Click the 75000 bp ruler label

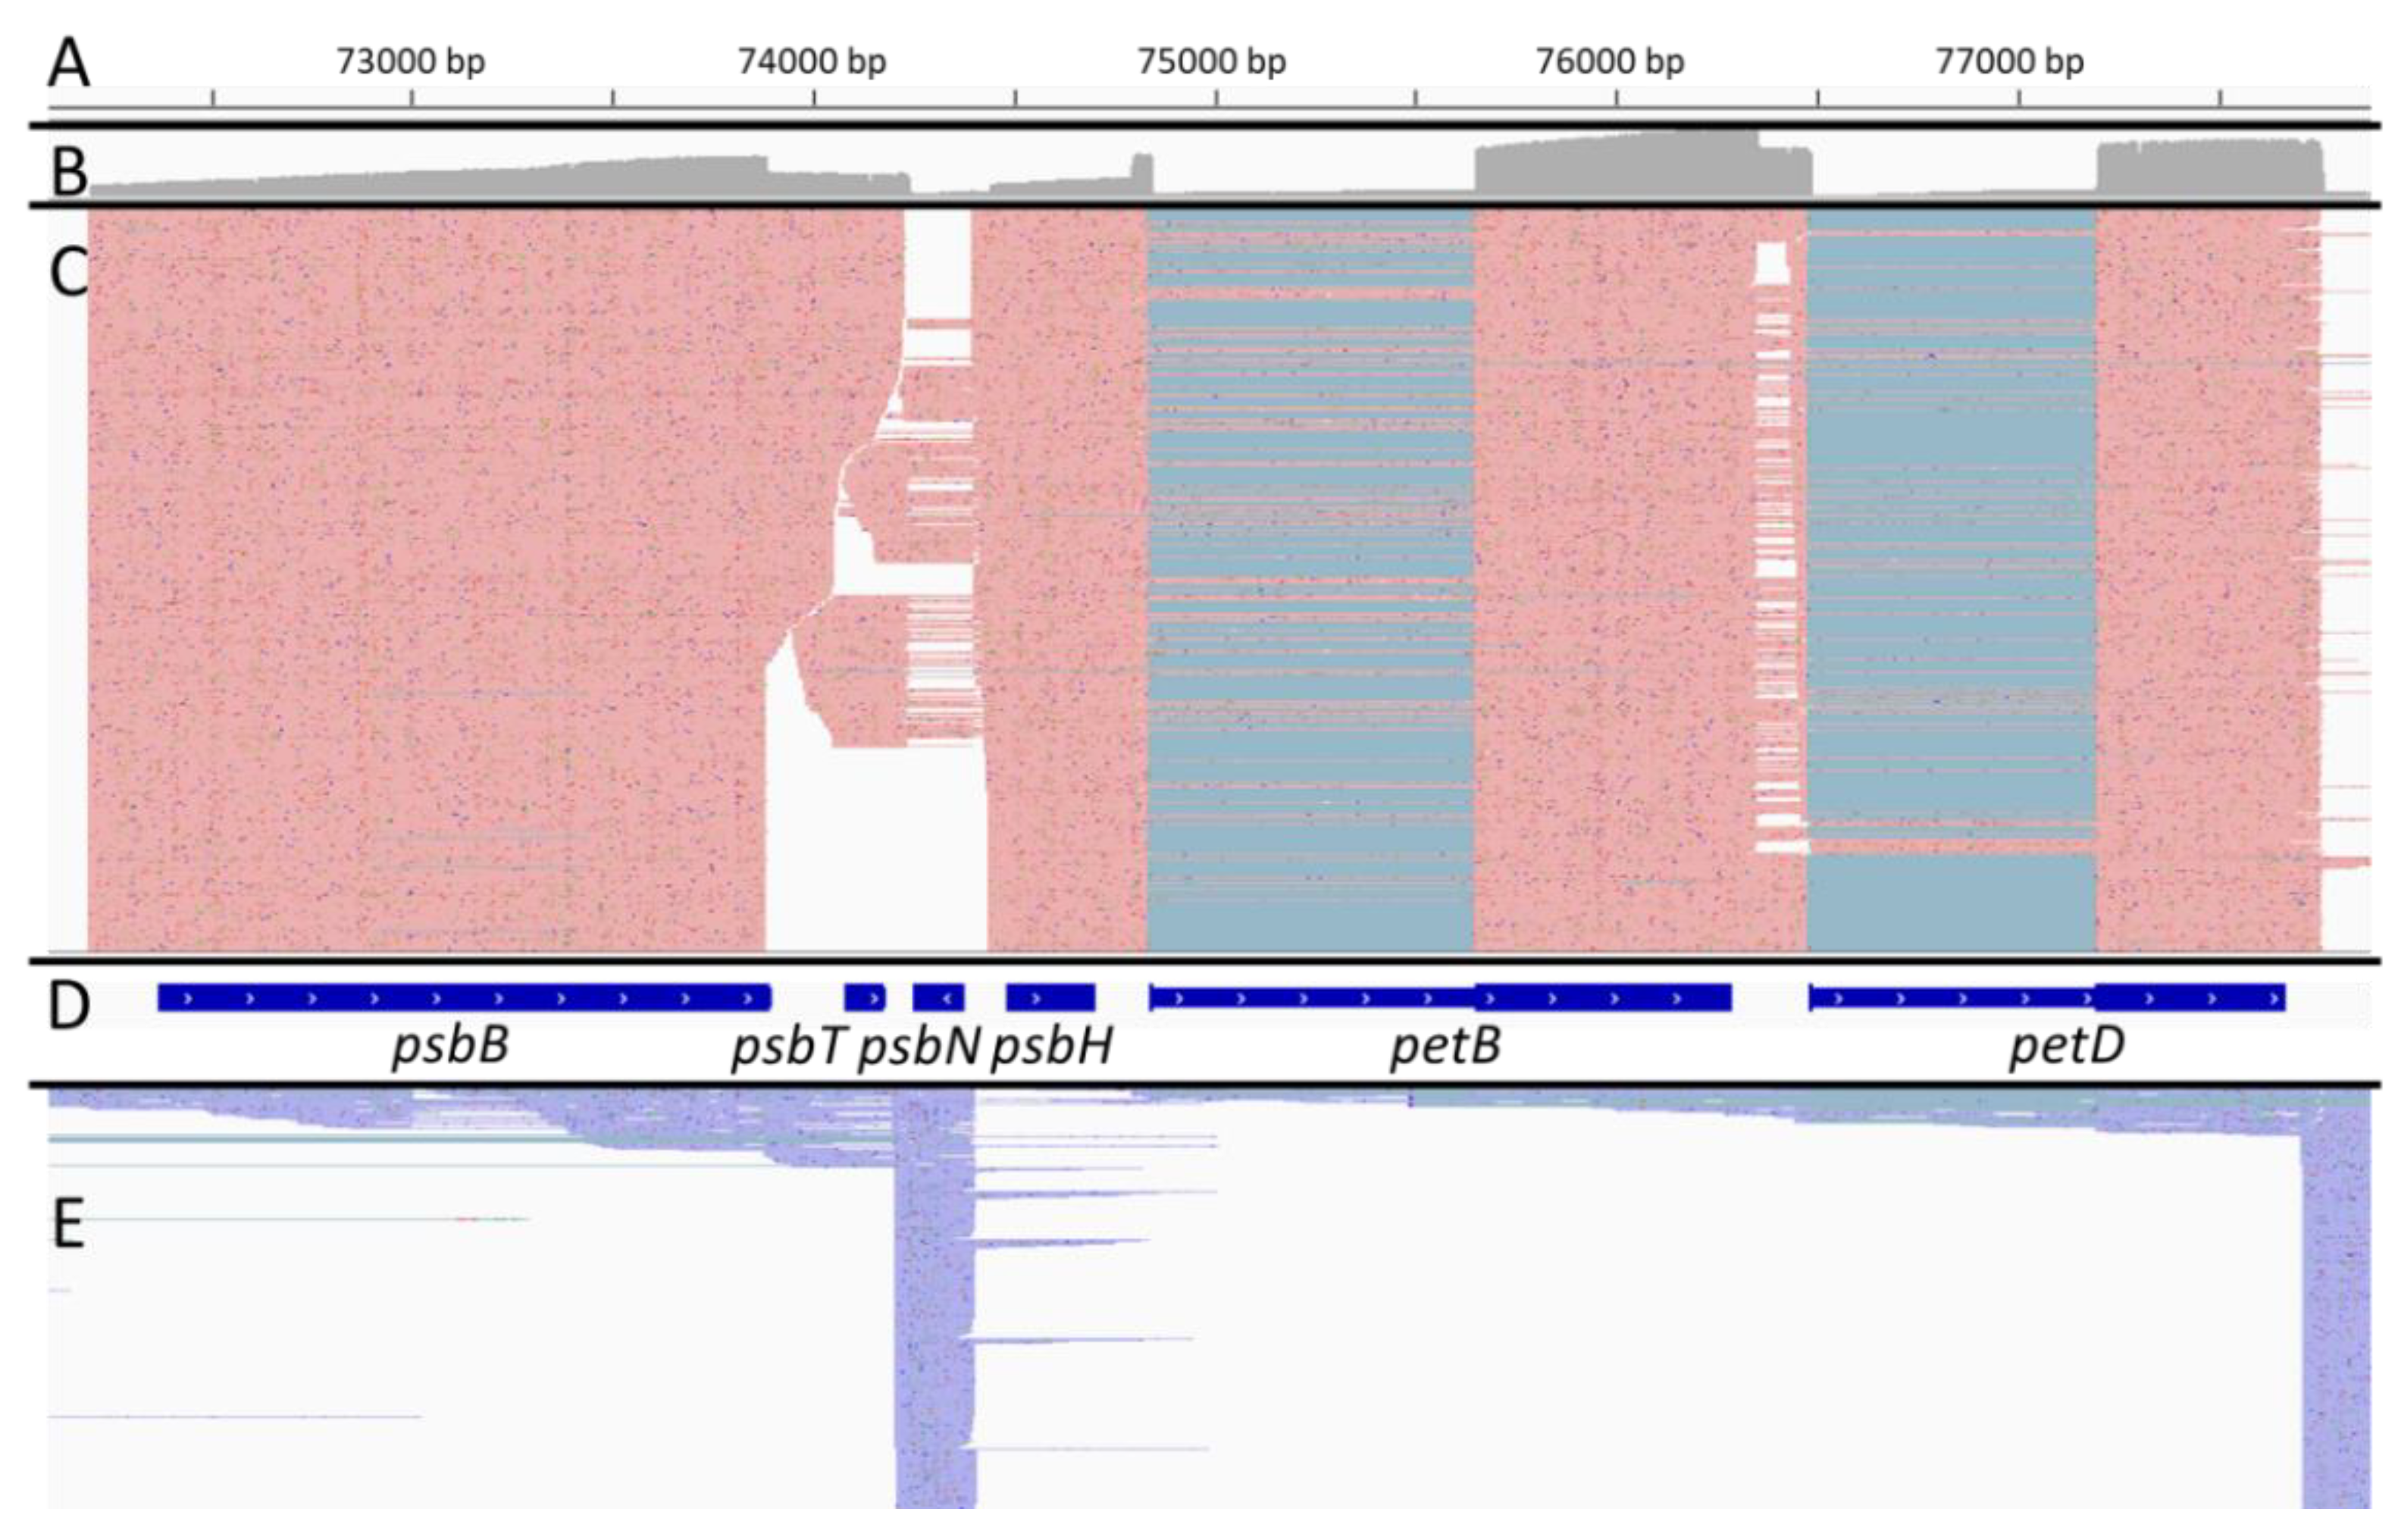(x=1211, y=62)
